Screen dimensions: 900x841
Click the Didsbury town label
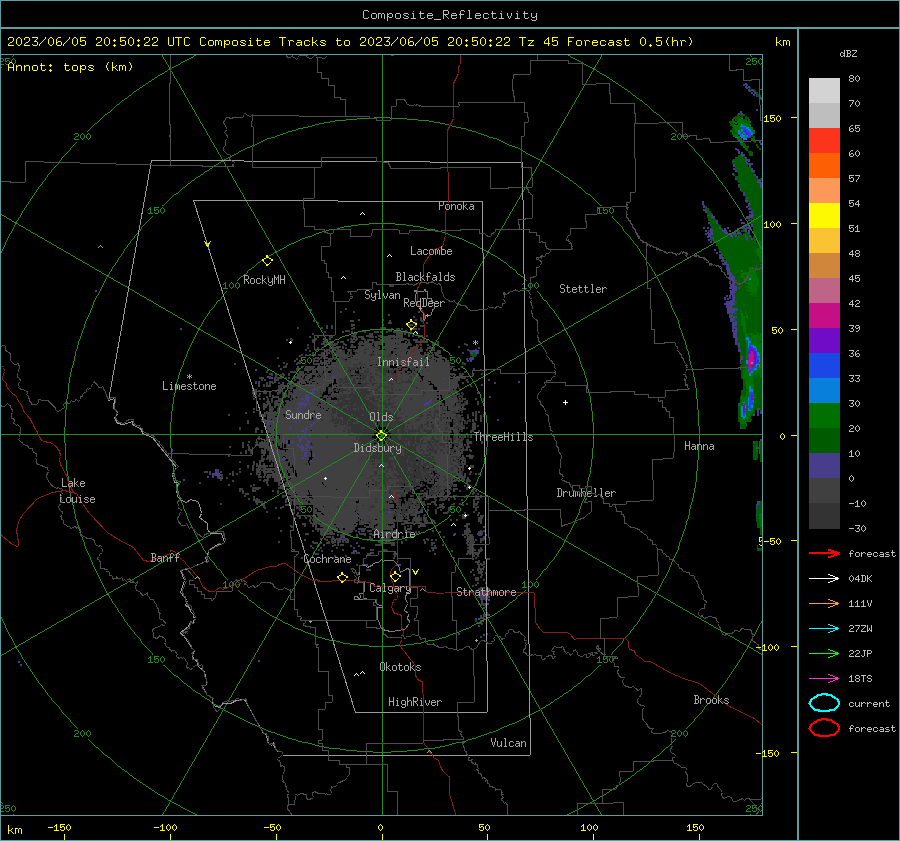pos(377,448)
